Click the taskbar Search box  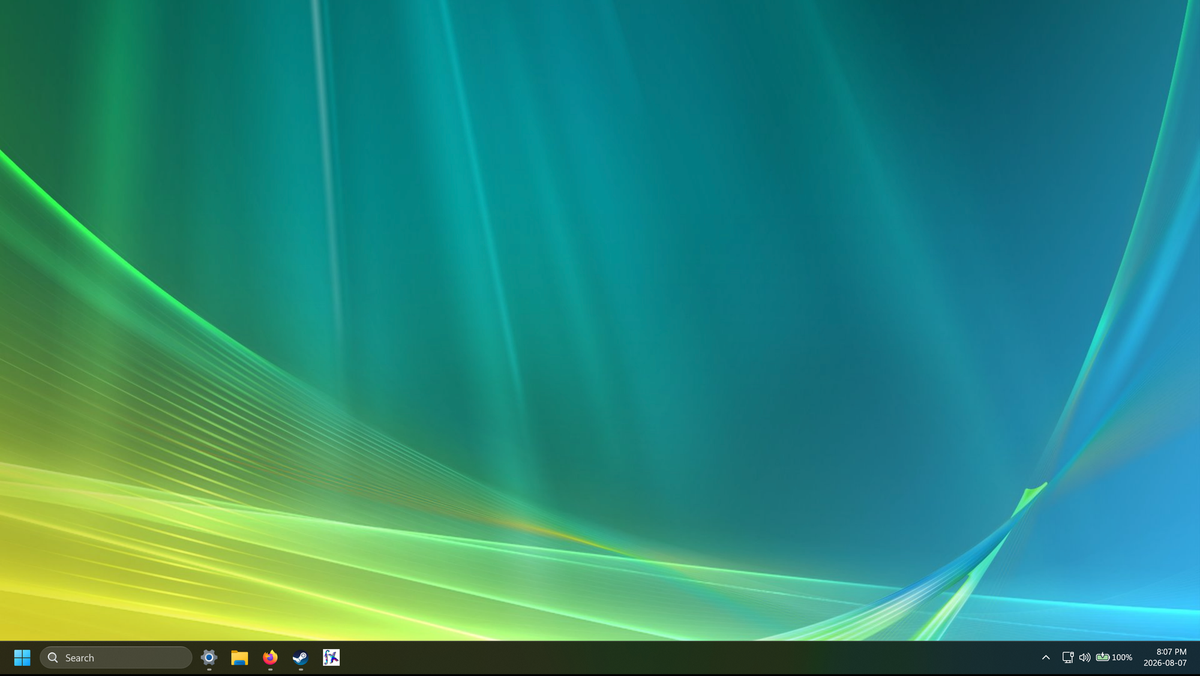(116, 657)
